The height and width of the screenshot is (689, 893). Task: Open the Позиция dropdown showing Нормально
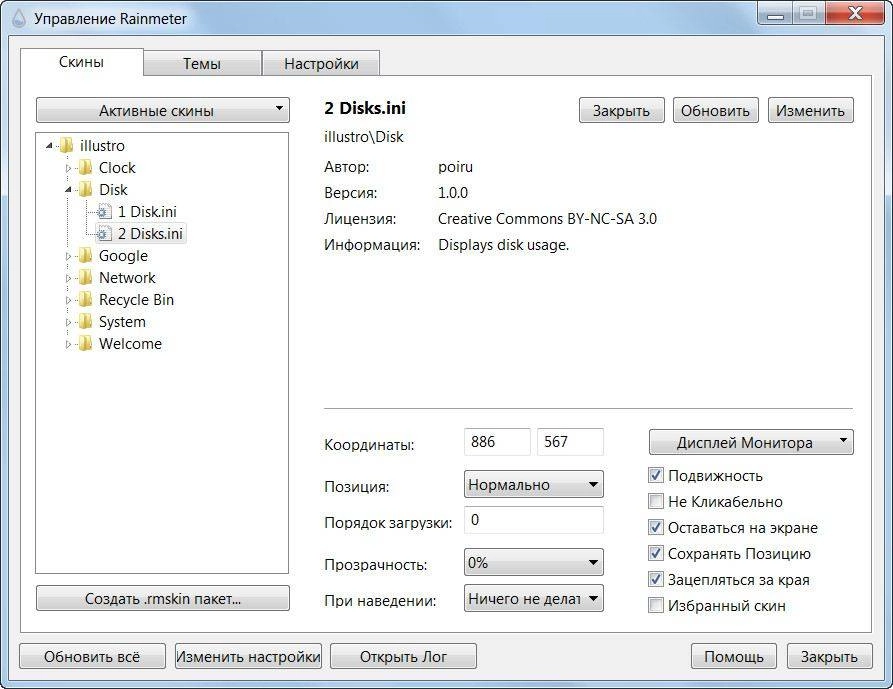(534, 485)
